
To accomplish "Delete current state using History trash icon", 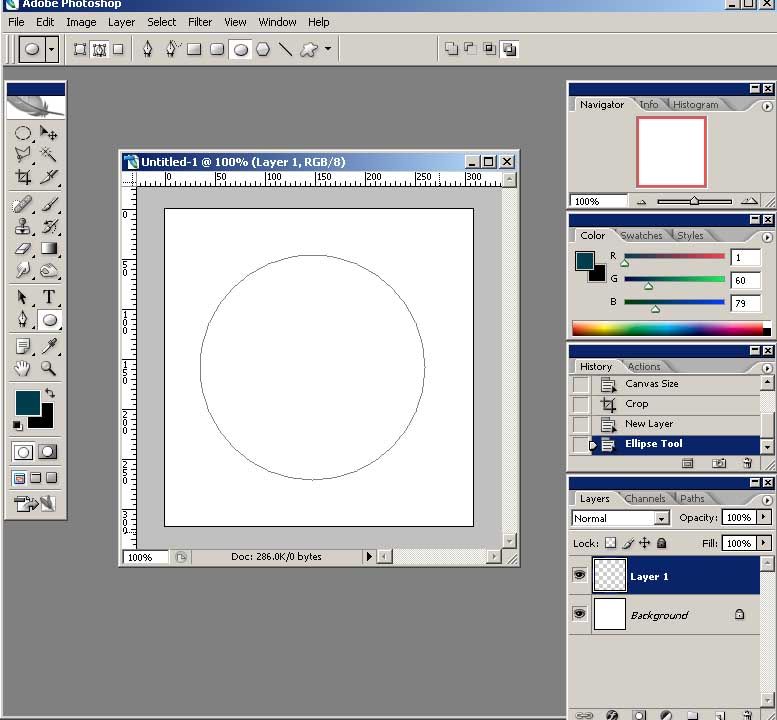I will point(746,464).
